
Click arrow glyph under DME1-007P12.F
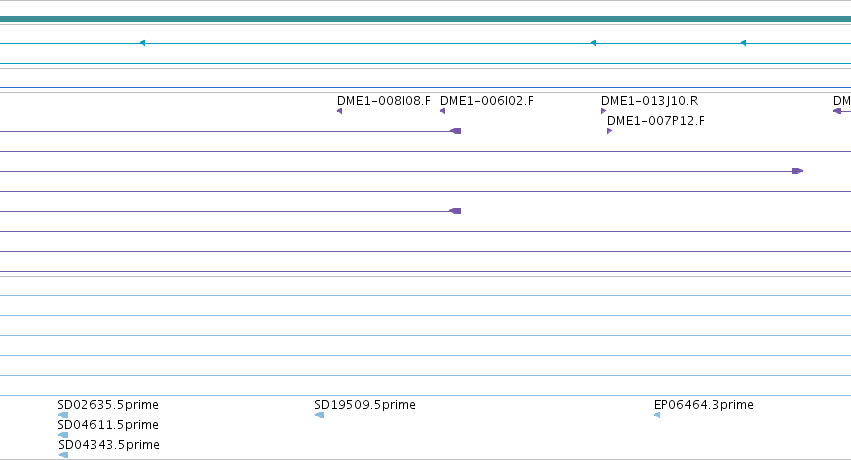(609, 131)
